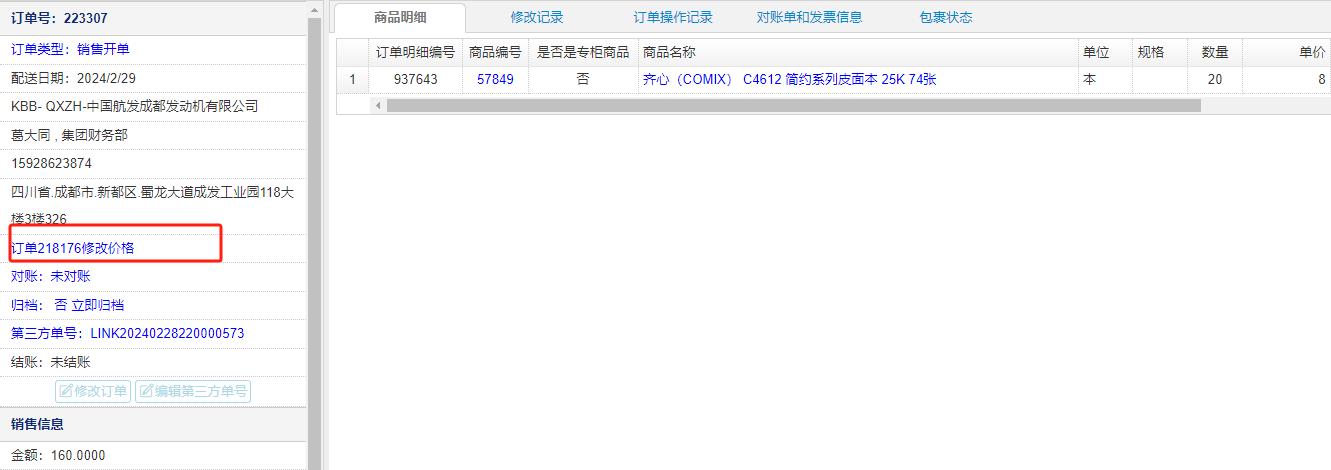Open the 修改记录 tab
Image resolution: width=1331 pixels, height=470 pixels.
(537, 17)
